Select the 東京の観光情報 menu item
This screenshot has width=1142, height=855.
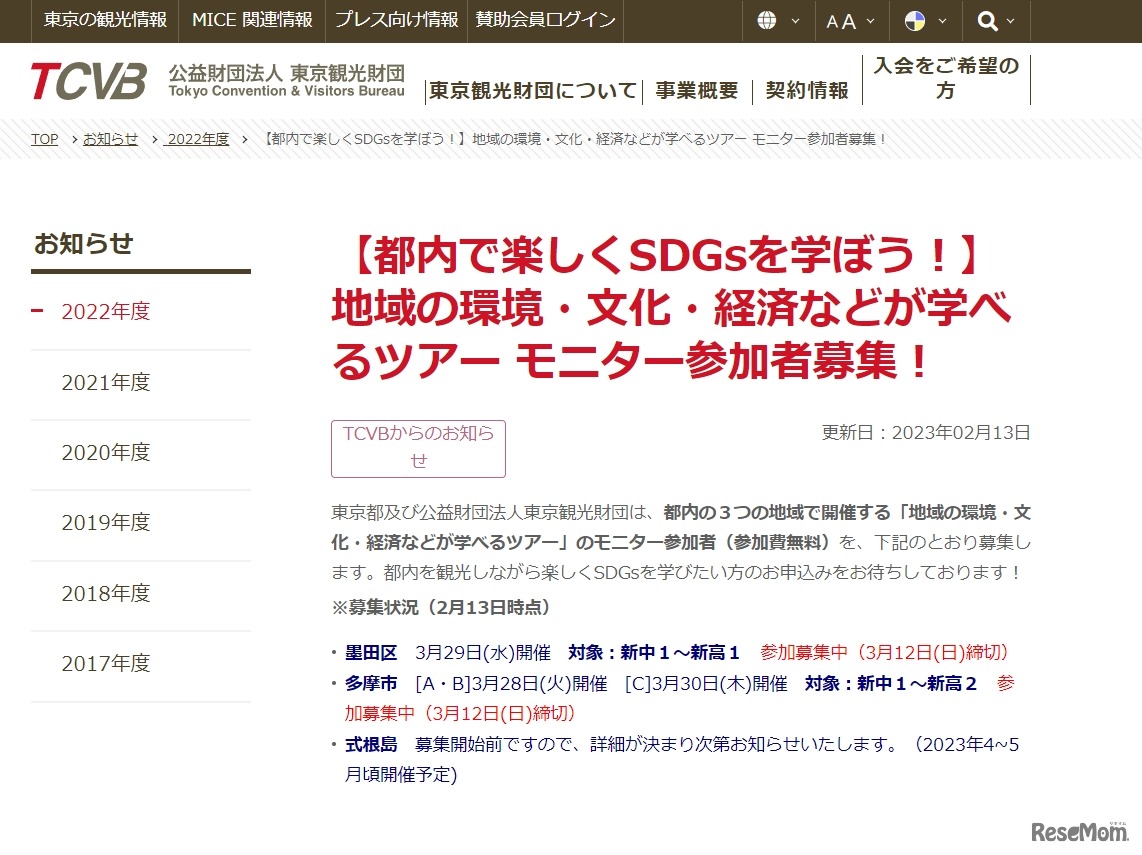click(x=104, y=18)
